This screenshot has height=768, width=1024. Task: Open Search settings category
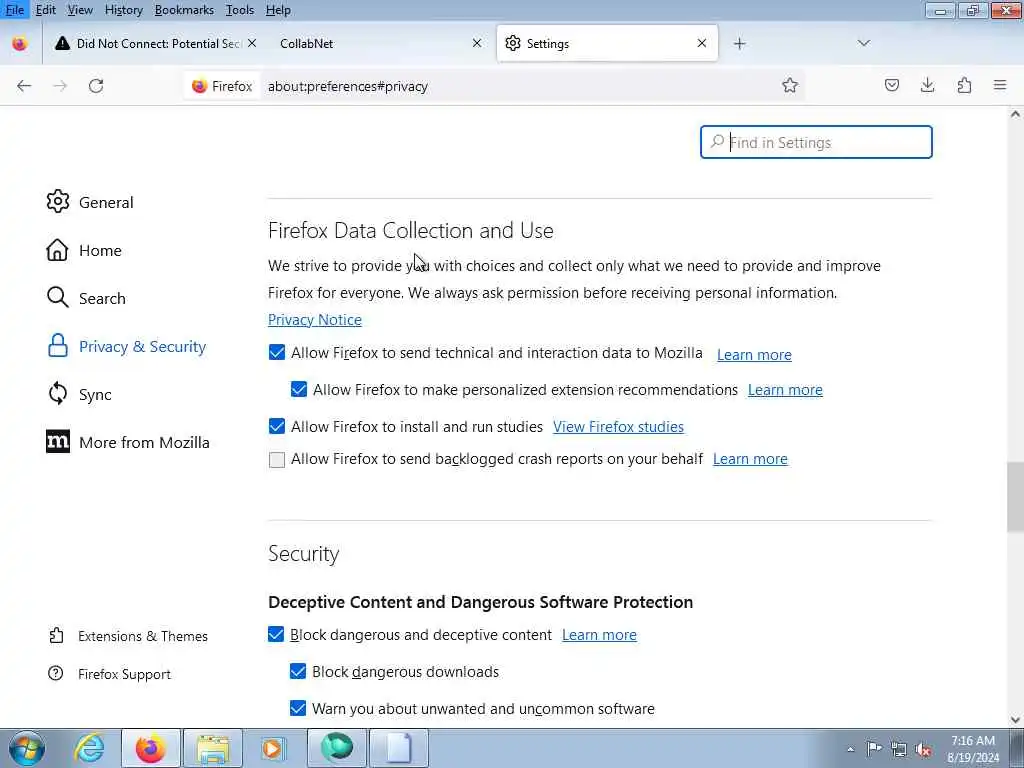tap(86, 298)
